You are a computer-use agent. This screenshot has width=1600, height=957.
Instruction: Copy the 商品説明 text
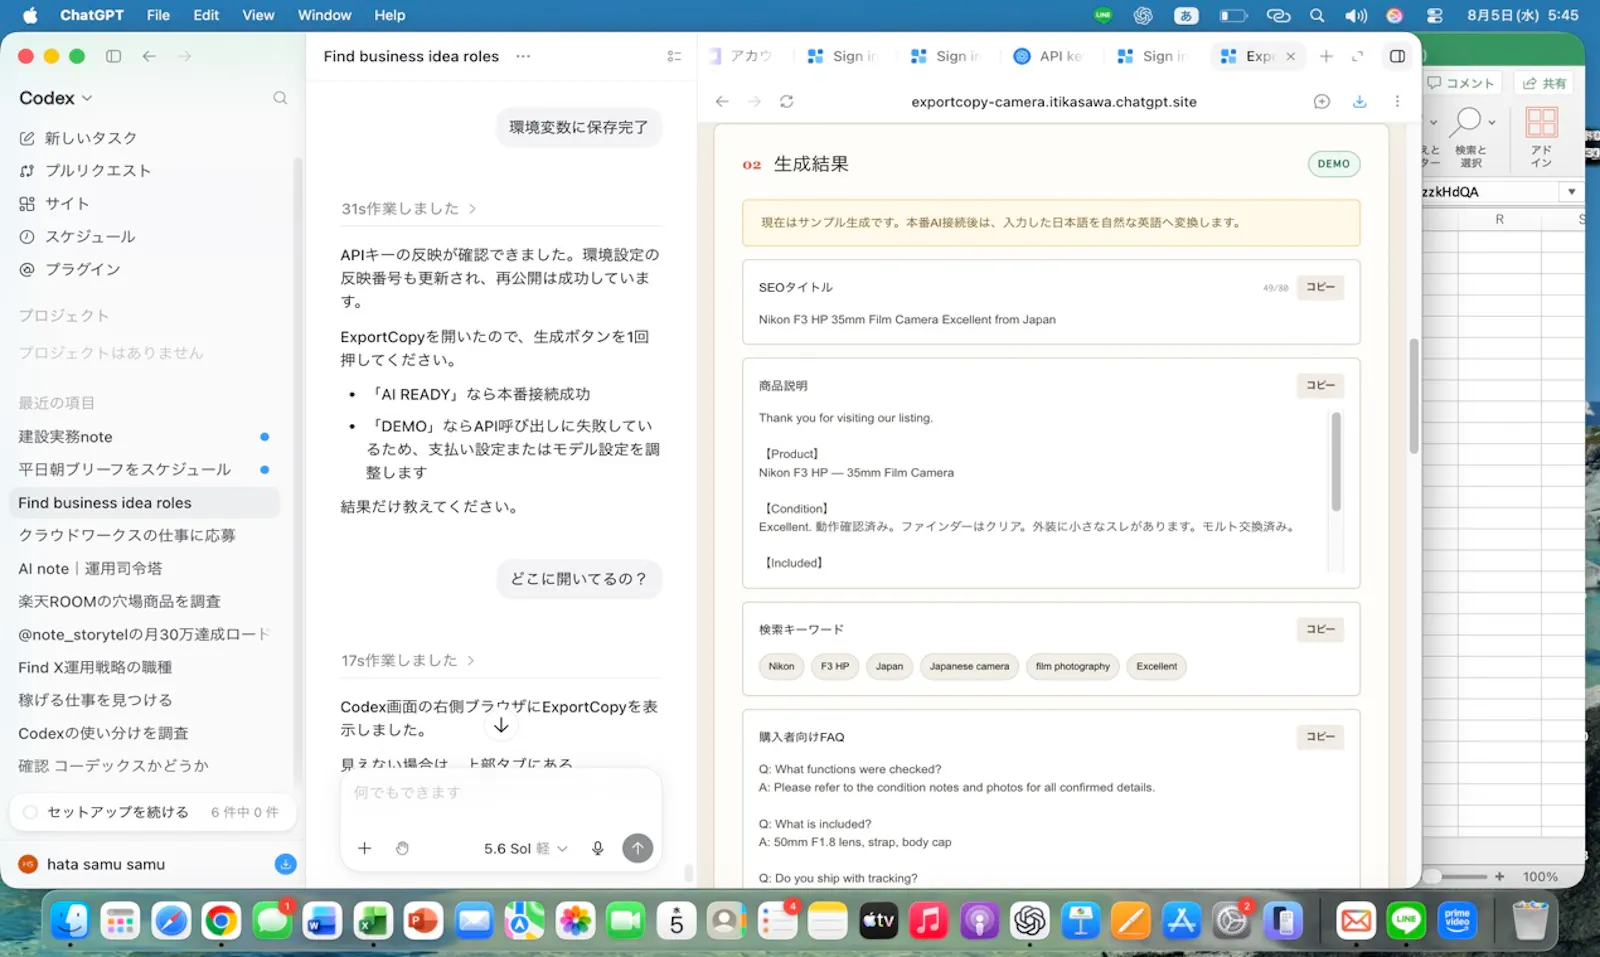pyautogui.click(x=1320, y=385)
